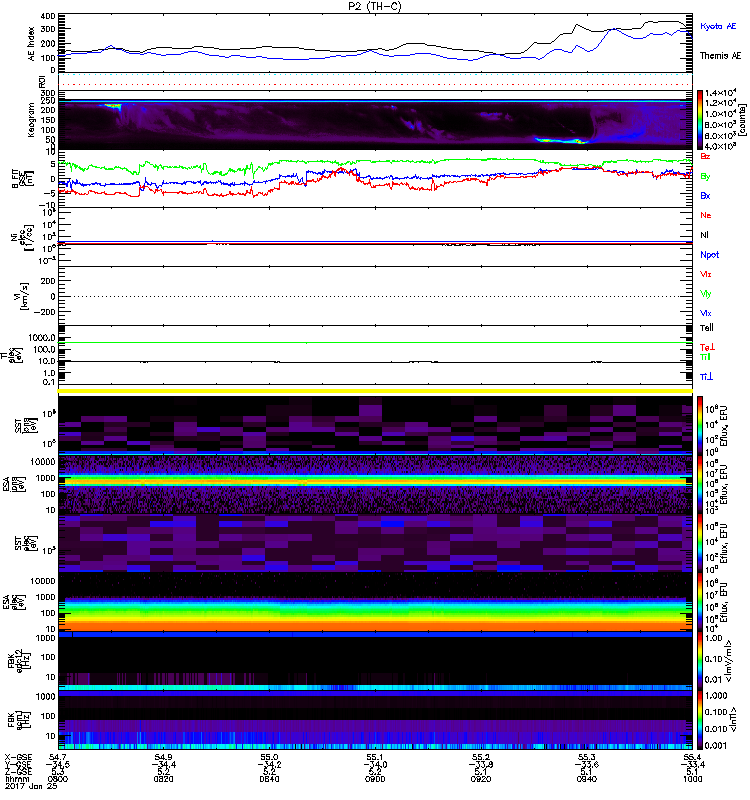Viewport: 750px width, 800px height.
Task: Click the plot title "P2 (TH-C)"
Action: [x=375, y=6]
